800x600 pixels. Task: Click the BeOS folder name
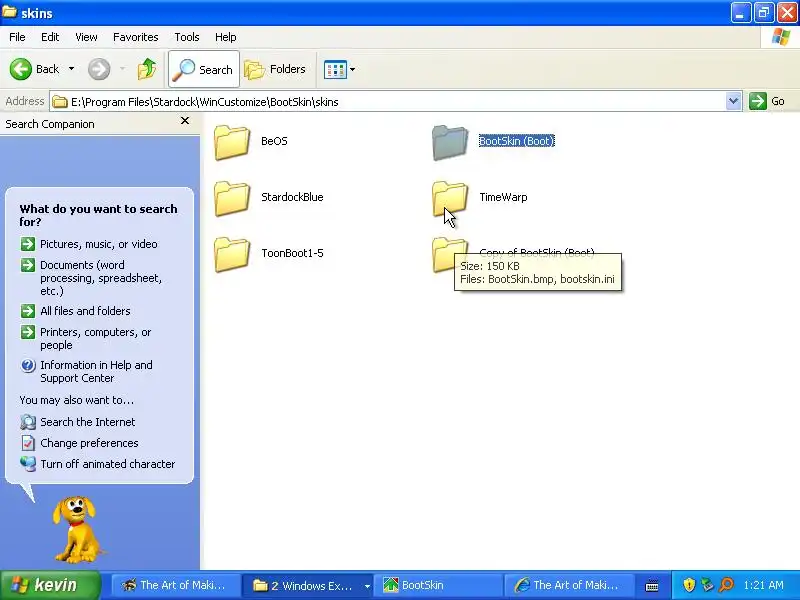click(x=274, y=141)
